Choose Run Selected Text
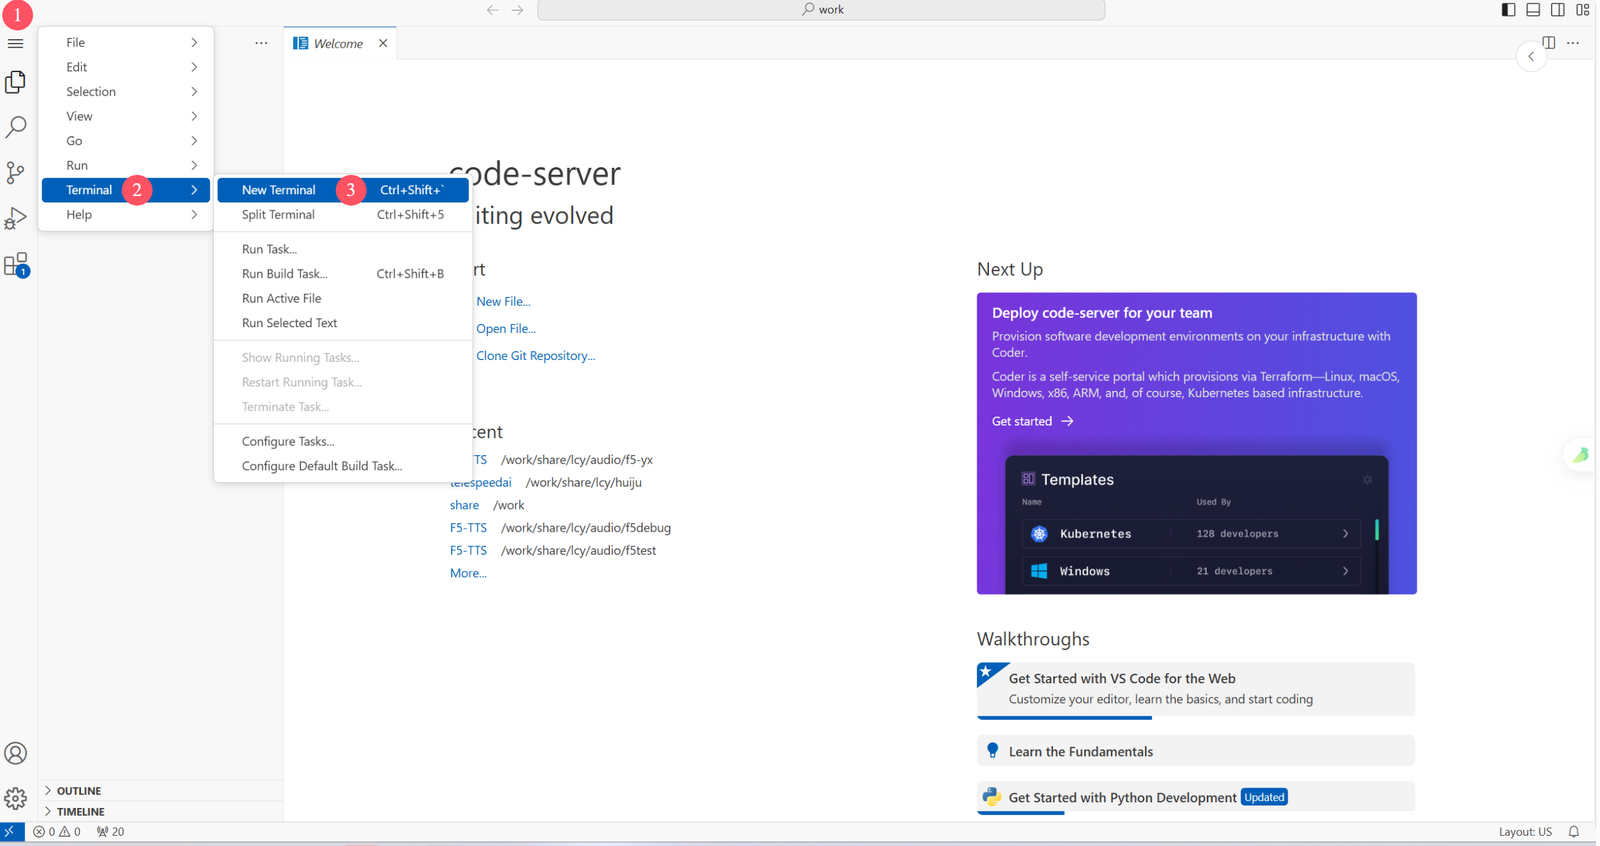The image size is (1600, 846). click(343, 323)
